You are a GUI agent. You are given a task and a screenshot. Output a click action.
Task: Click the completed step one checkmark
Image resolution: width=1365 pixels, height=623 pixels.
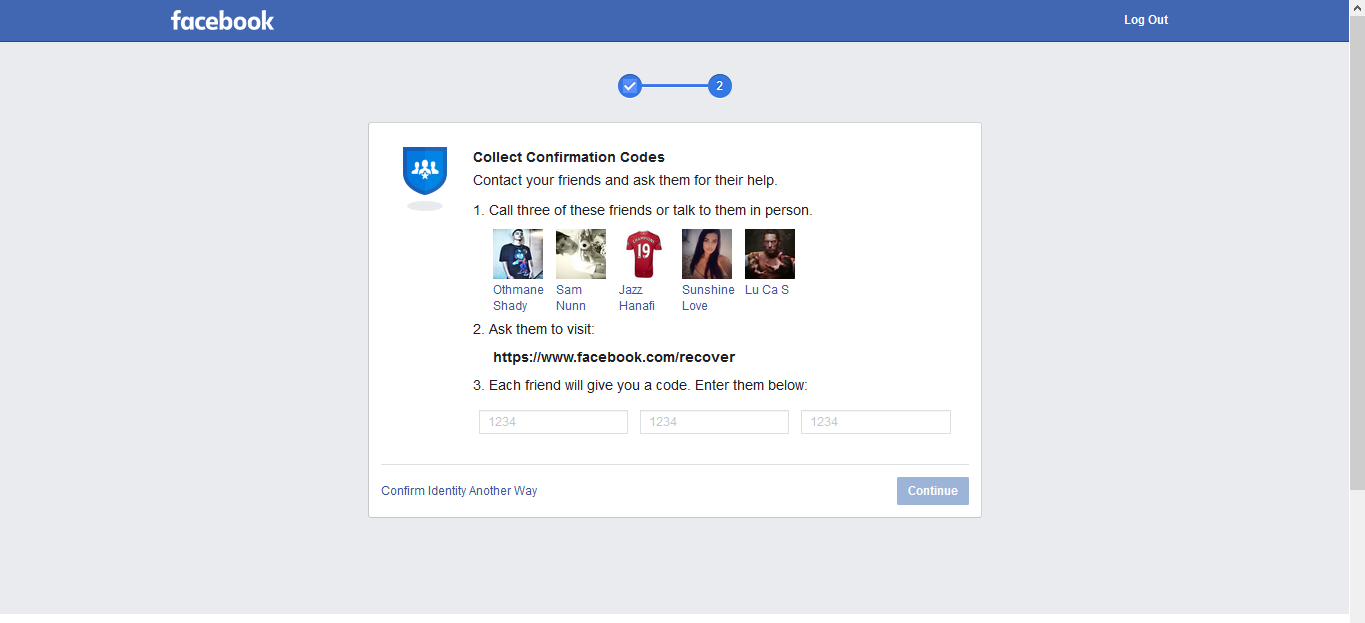[629, 86]
